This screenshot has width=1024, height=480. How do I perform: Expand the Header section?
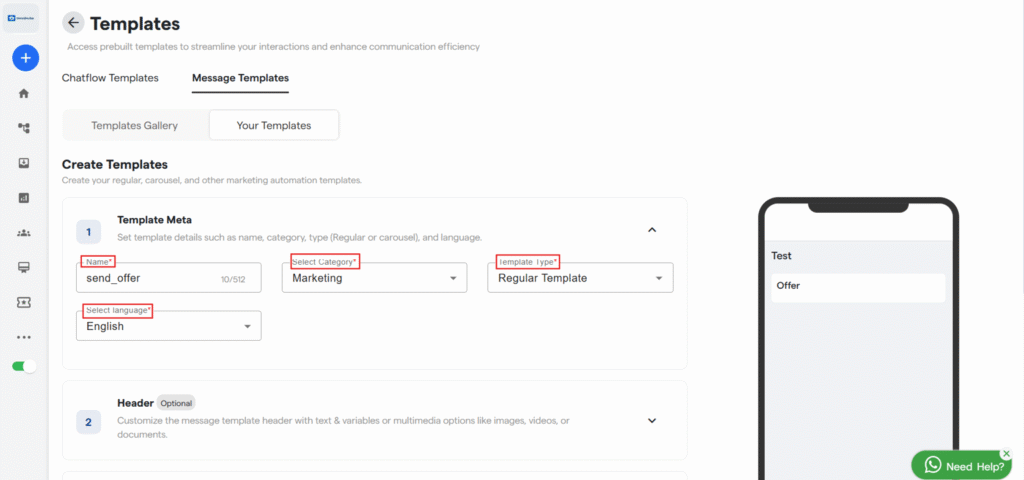pos(652,421)
